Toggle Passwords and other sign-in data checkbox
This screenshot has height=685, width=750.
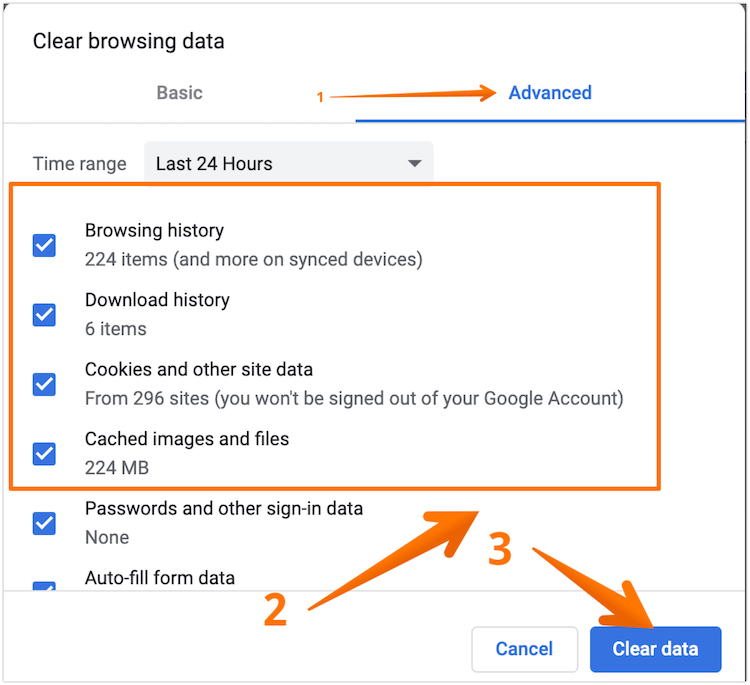(44, 523)
